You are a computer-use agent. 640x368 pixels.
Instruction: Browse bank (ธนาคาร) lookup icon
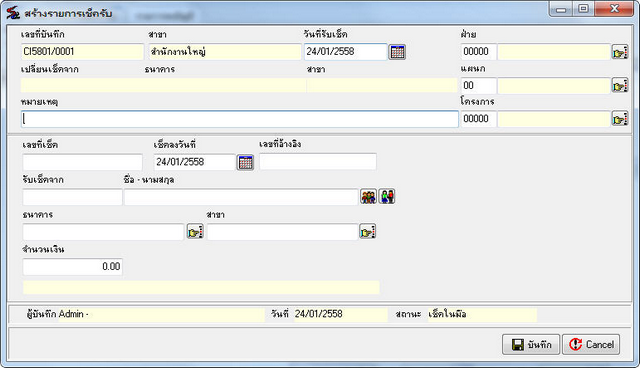coord(195,232)
